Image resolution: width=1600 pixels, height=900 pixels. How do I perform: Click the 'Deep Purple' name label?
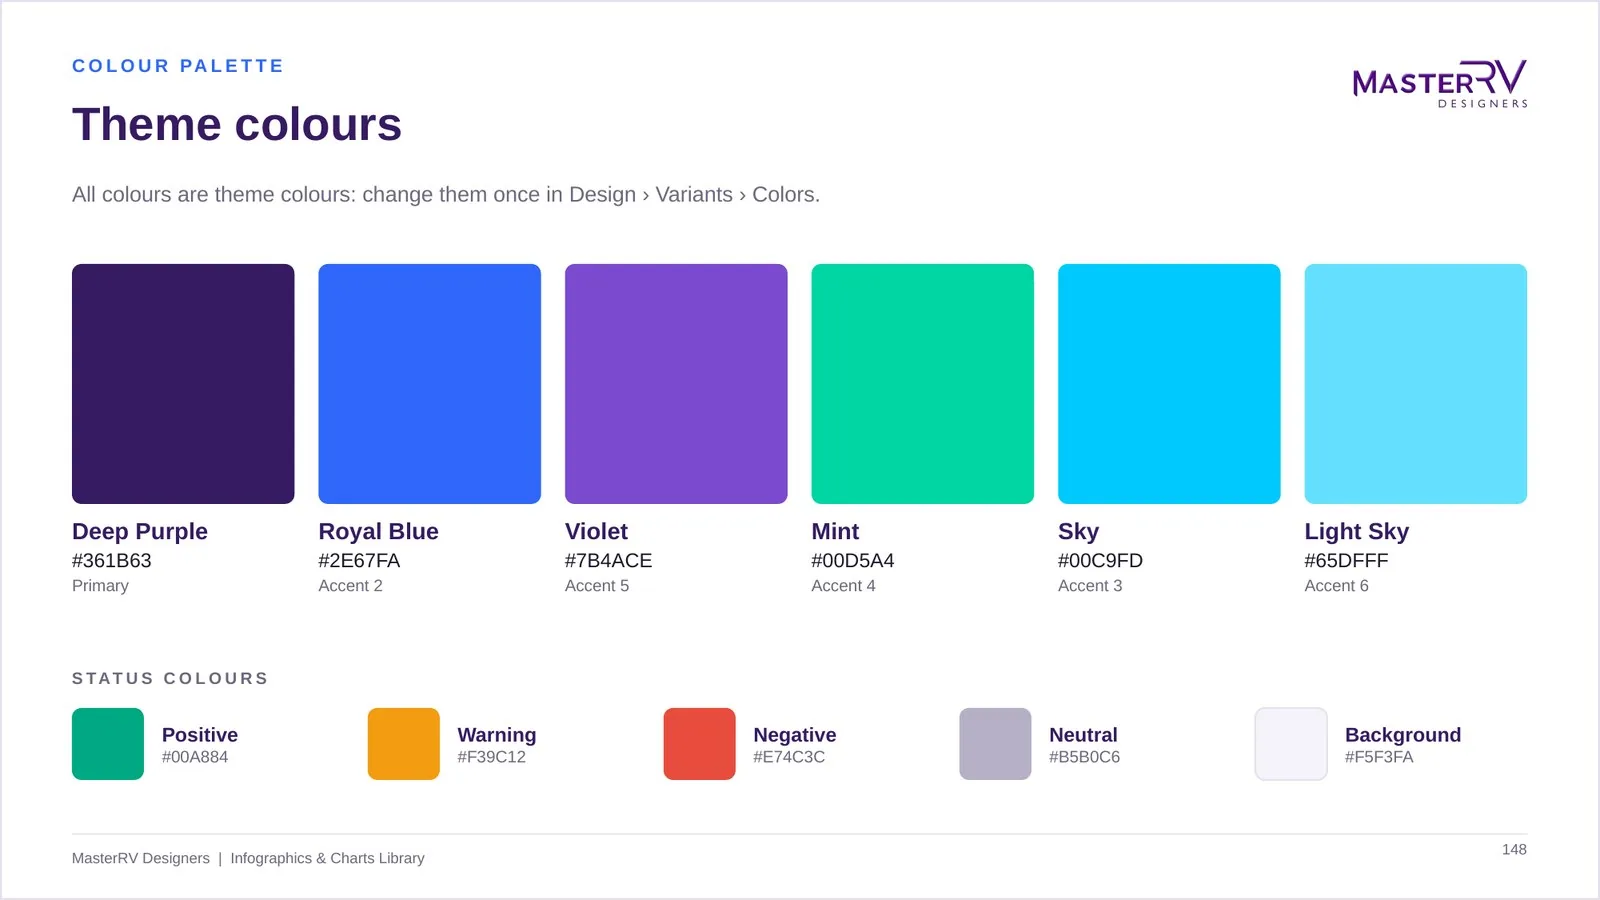(140, 531)
